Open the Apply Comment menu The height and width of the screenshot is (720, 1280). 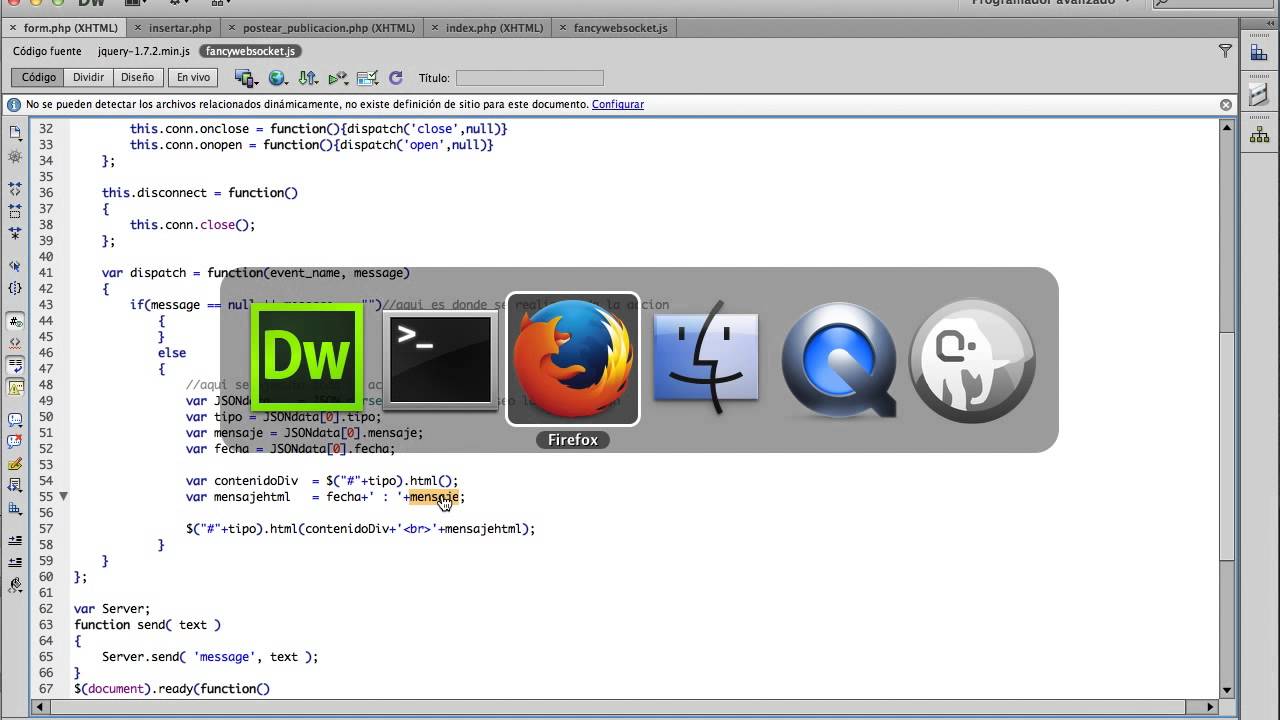pos(15,420)
